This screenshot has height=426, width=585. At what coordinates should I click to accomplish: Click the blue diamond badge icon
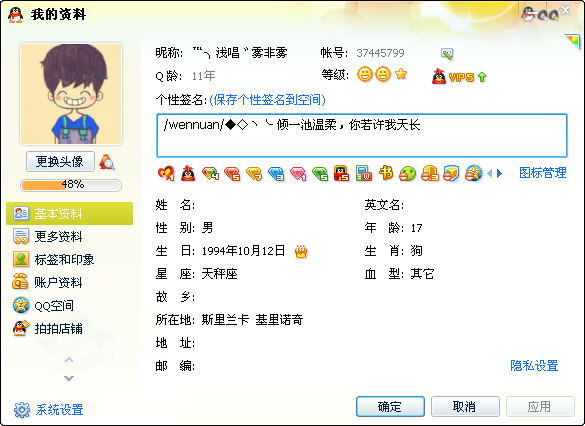(276, 174)
